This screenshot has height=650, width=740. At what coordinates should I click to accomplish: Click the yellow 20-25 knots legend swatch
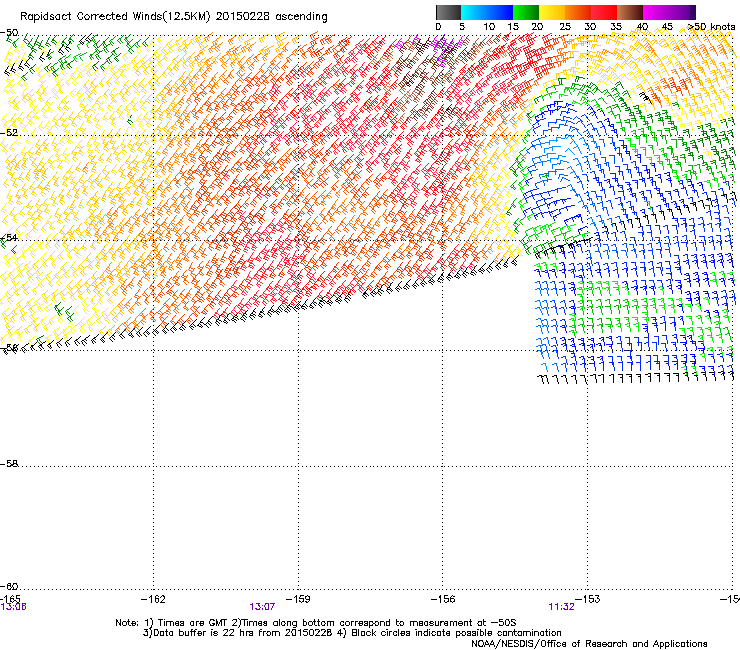552,12
